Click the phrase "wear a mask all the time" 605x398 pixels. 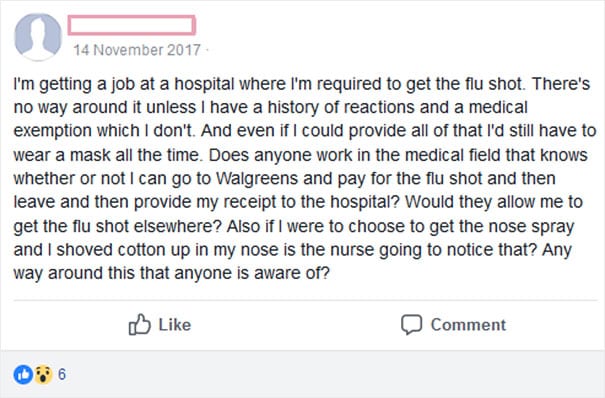[107, 155]
